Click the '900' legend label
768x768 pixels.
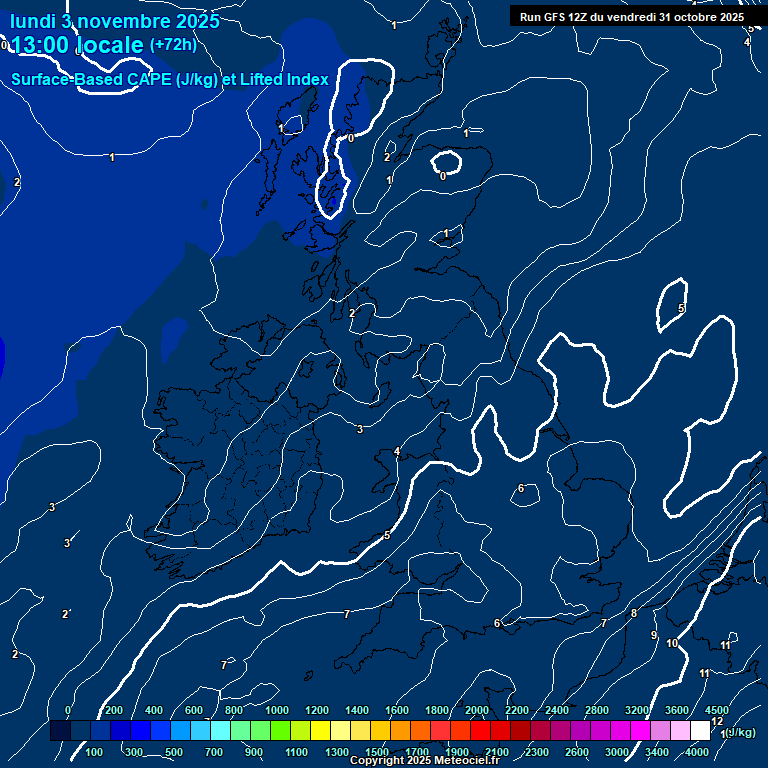click(x=254, y=752)
